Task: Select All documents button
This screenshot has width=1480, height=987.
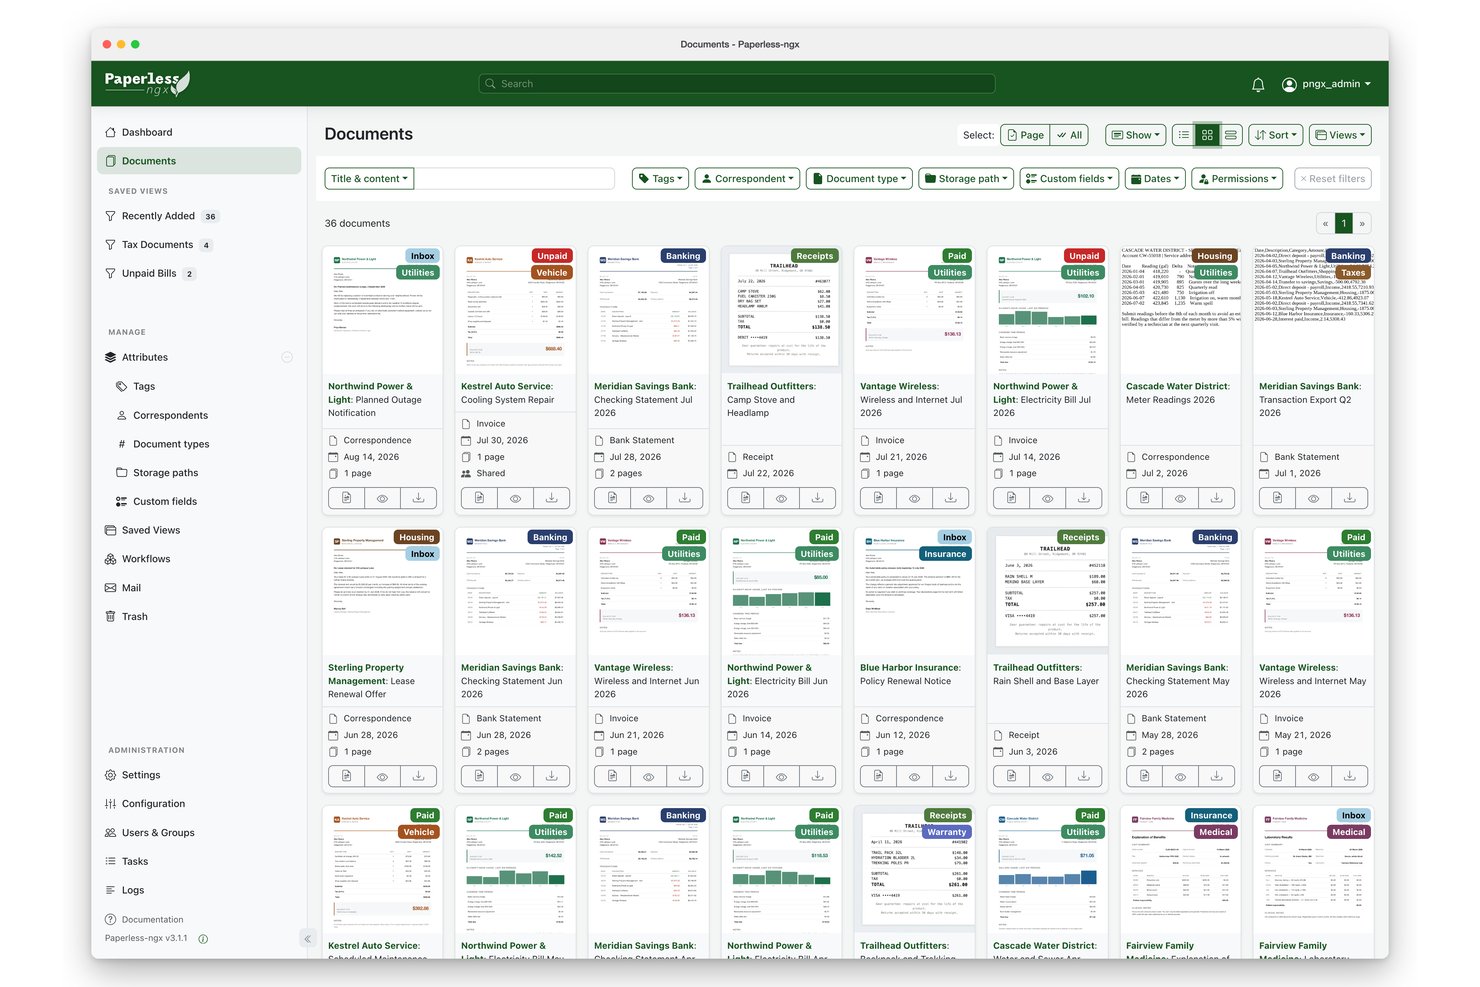Action: point(1070,135)
